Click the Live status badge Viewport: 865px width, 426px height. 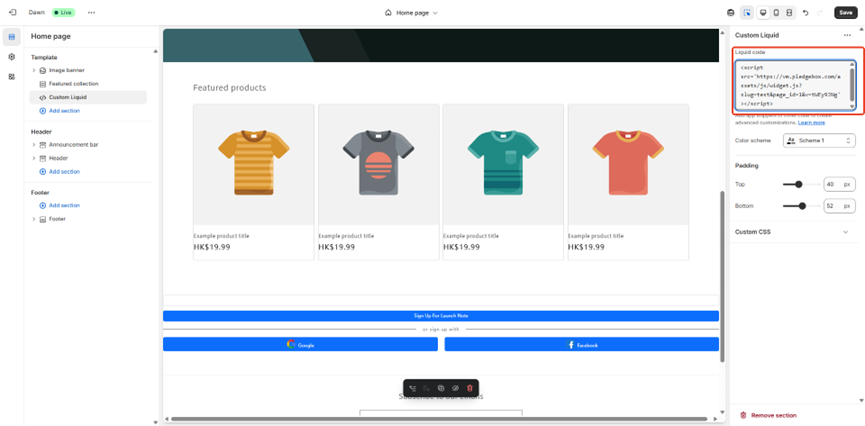click(x=63, y=12)
